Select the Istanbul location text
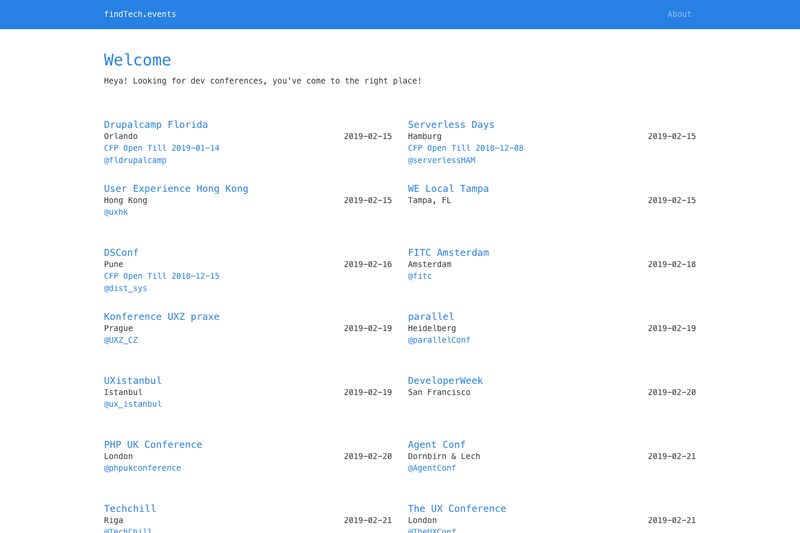 (x=123, y=392)
